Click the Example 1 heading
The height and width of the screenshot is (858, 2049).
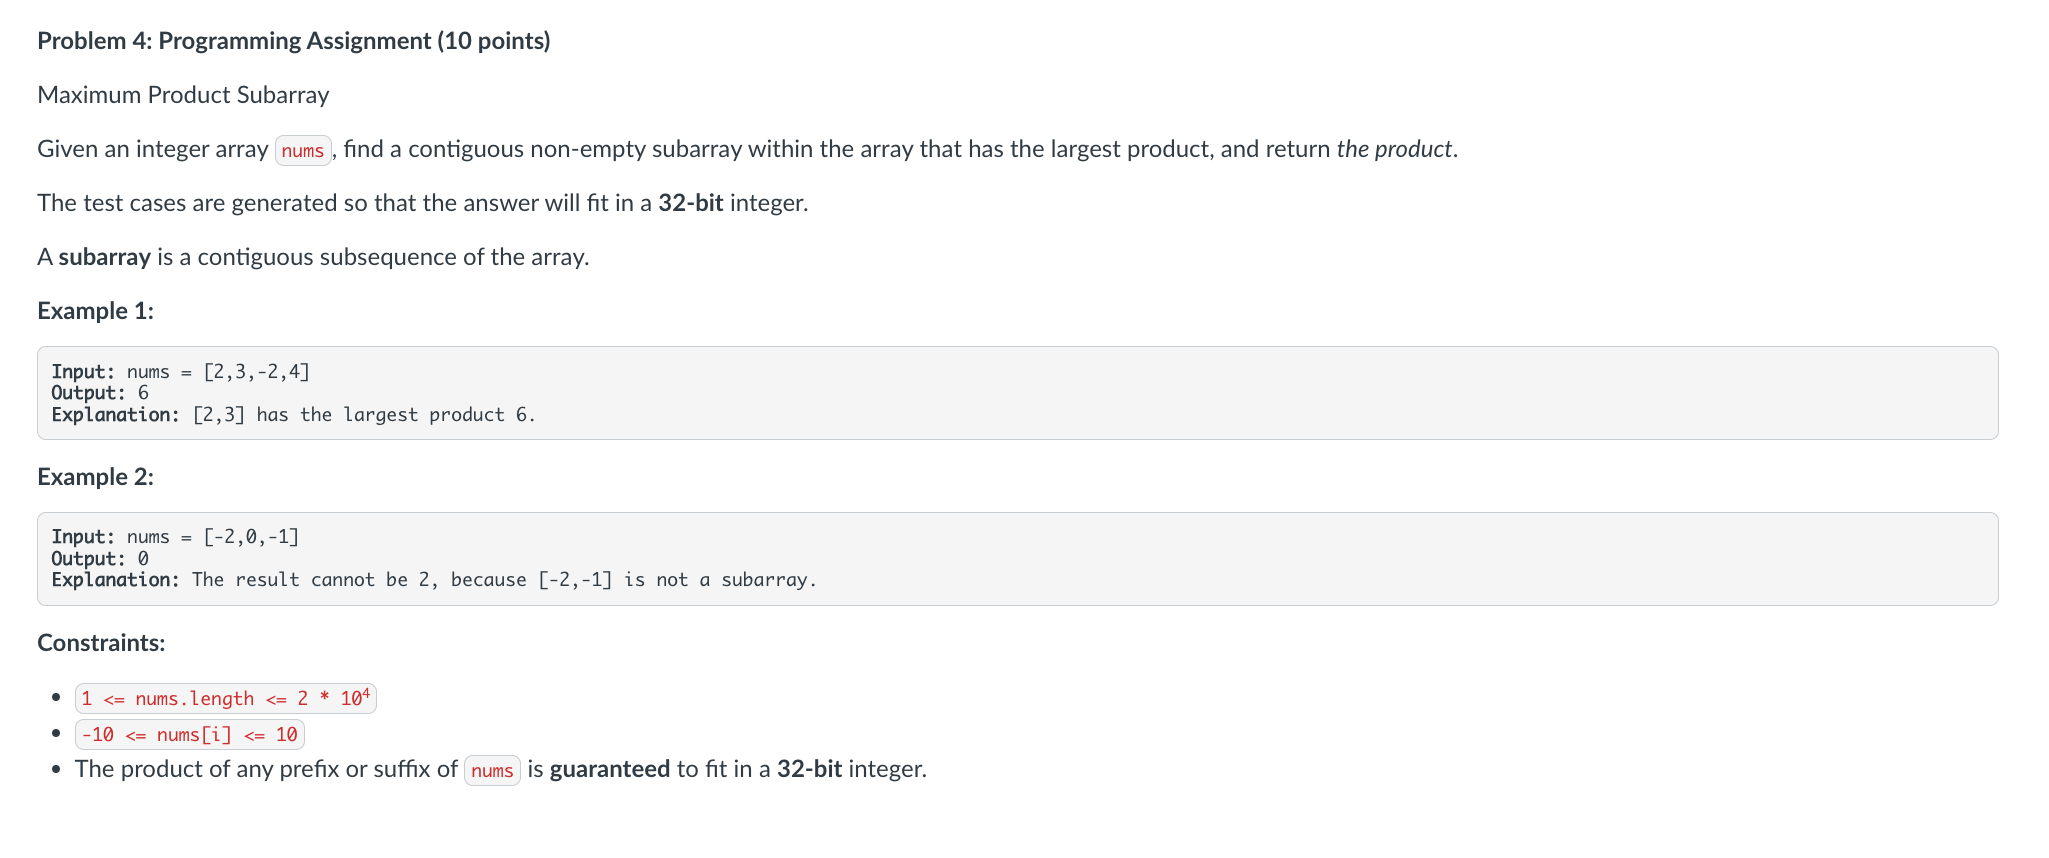96,311
